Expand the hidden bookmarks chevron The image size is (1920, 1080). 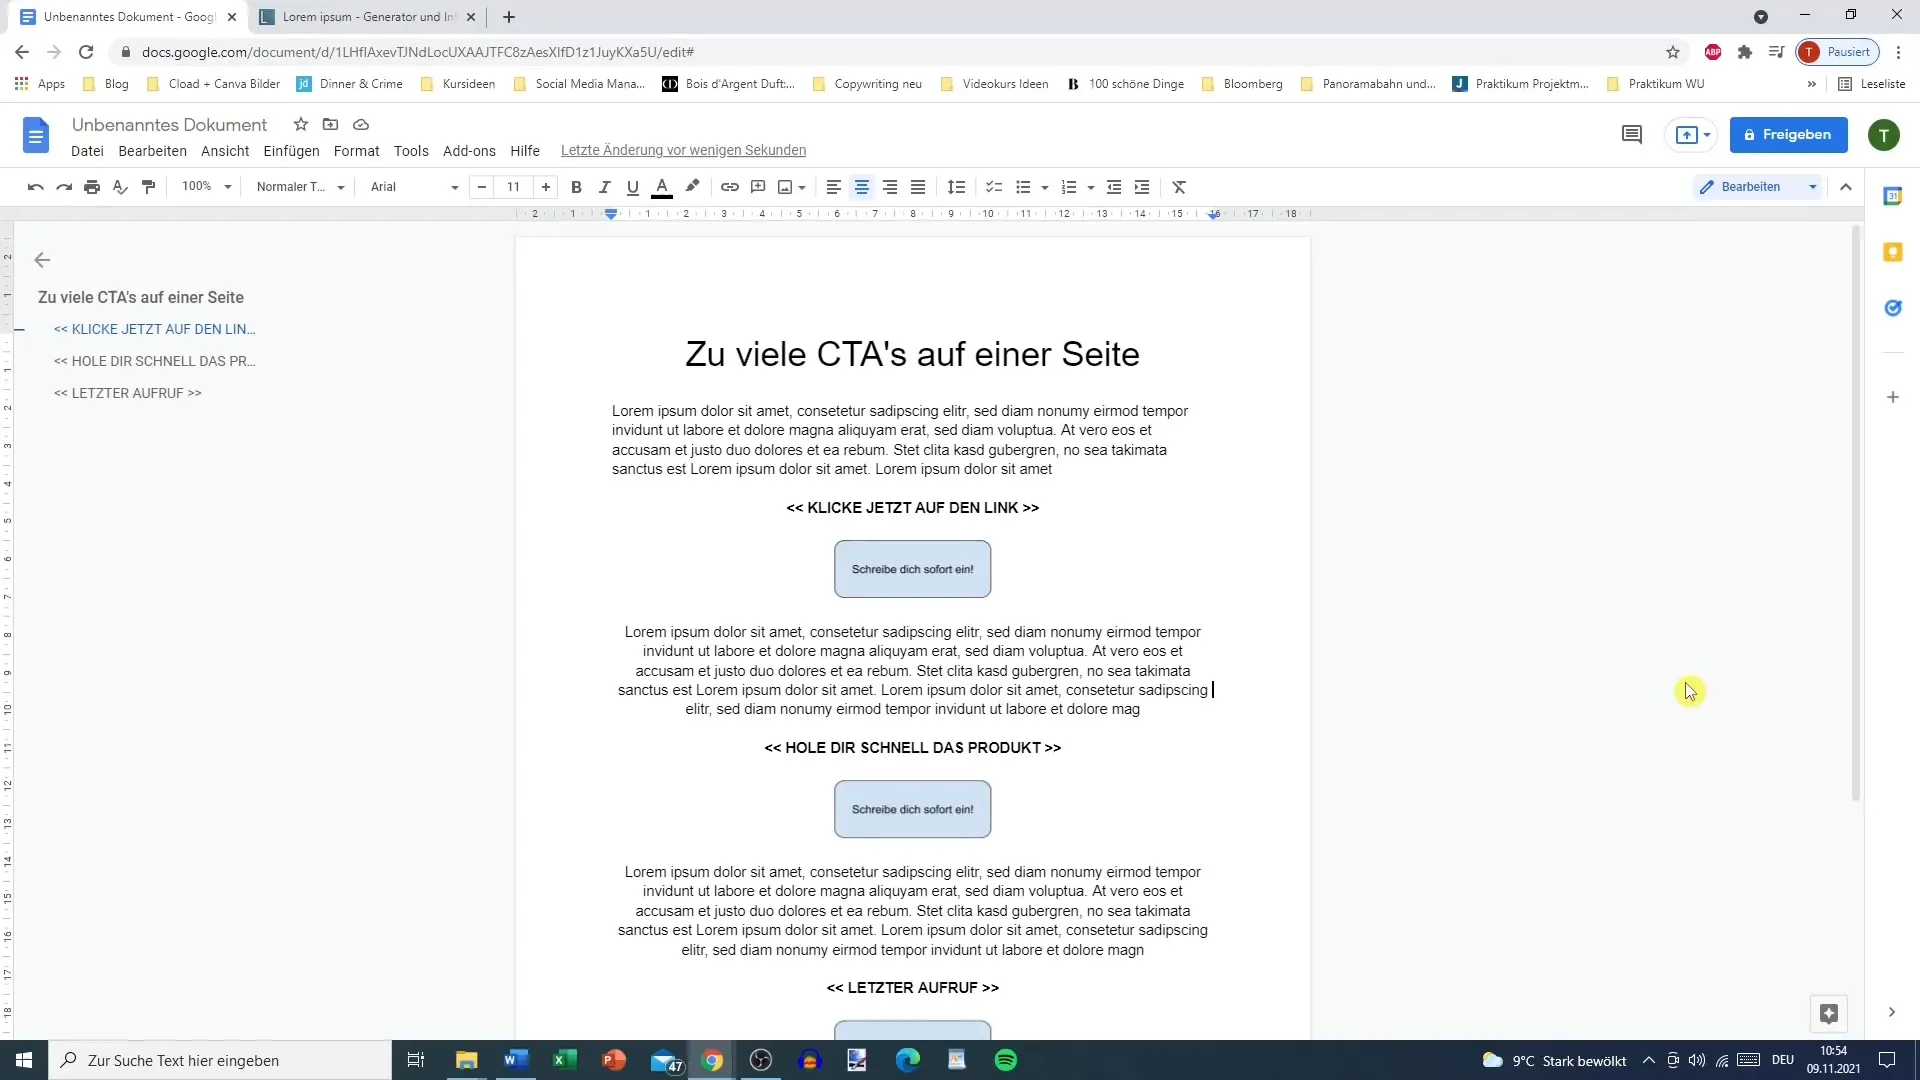coord(1811,84)
